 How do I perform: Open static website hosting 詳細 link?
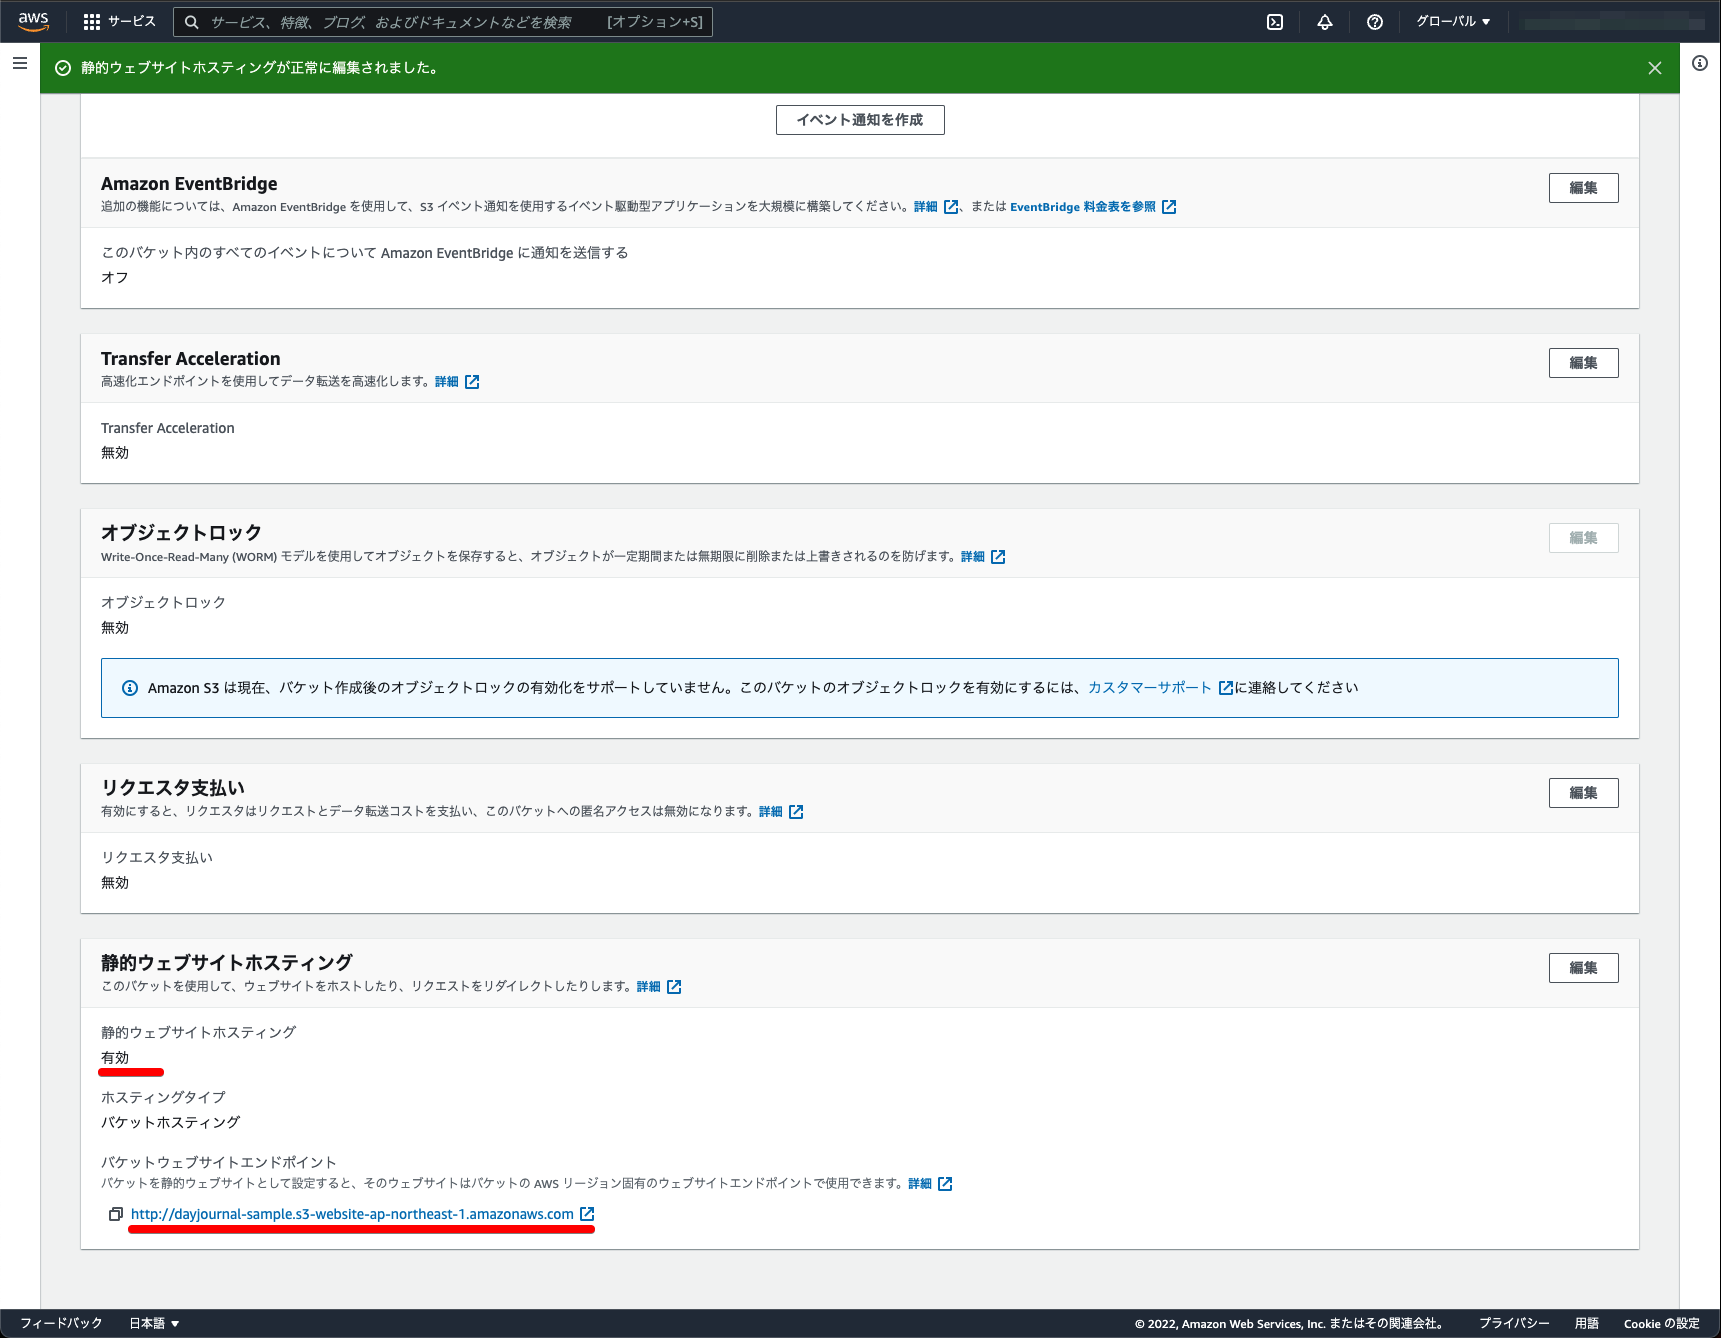(649, 987)
